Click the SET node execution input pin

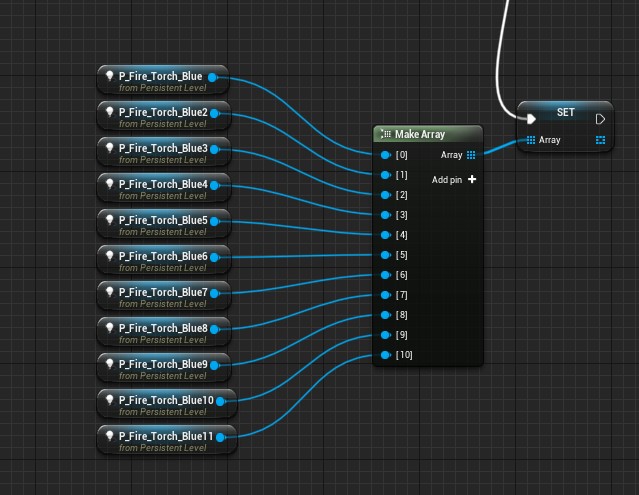(x=531, y=119)
